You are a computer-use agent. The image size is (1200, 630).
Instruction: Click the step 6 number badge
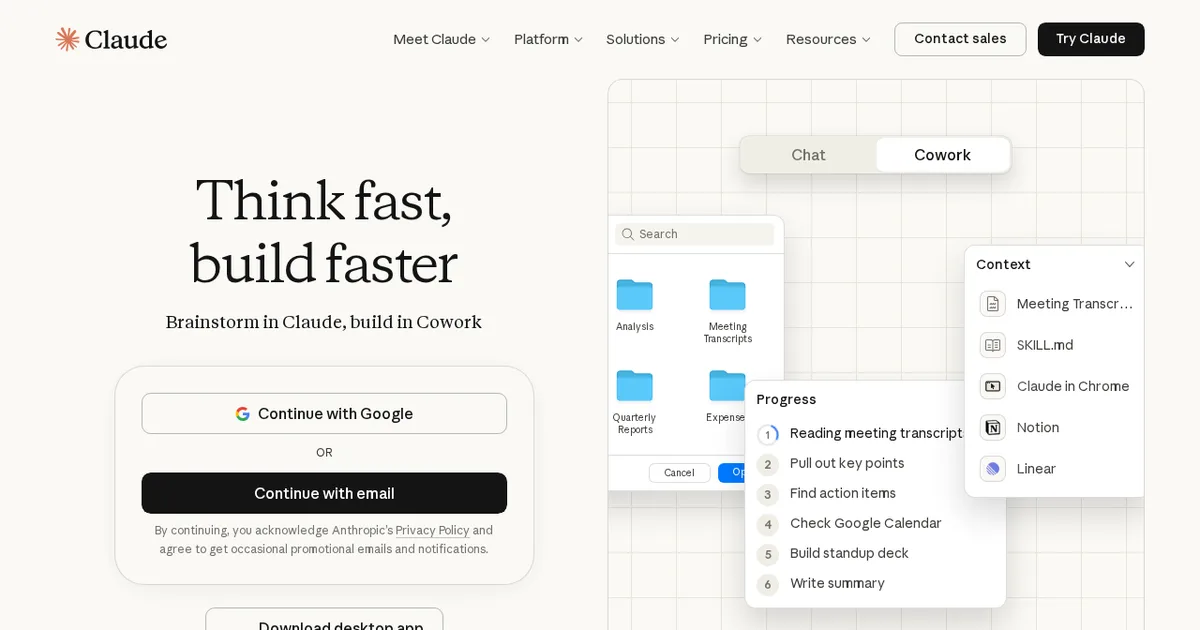pyautogui.click(x=768, y=584)
